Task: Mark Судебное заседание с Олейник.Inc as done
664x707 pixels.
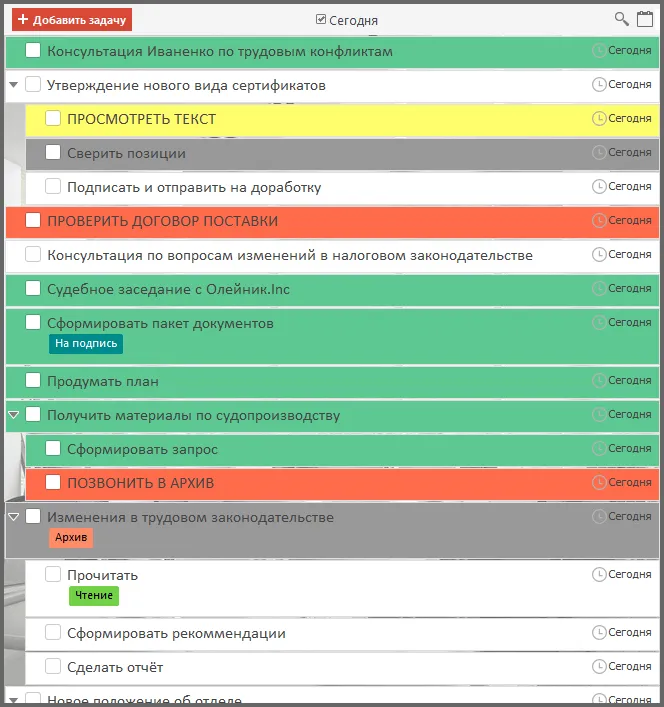Action: (x=33, y=289)
